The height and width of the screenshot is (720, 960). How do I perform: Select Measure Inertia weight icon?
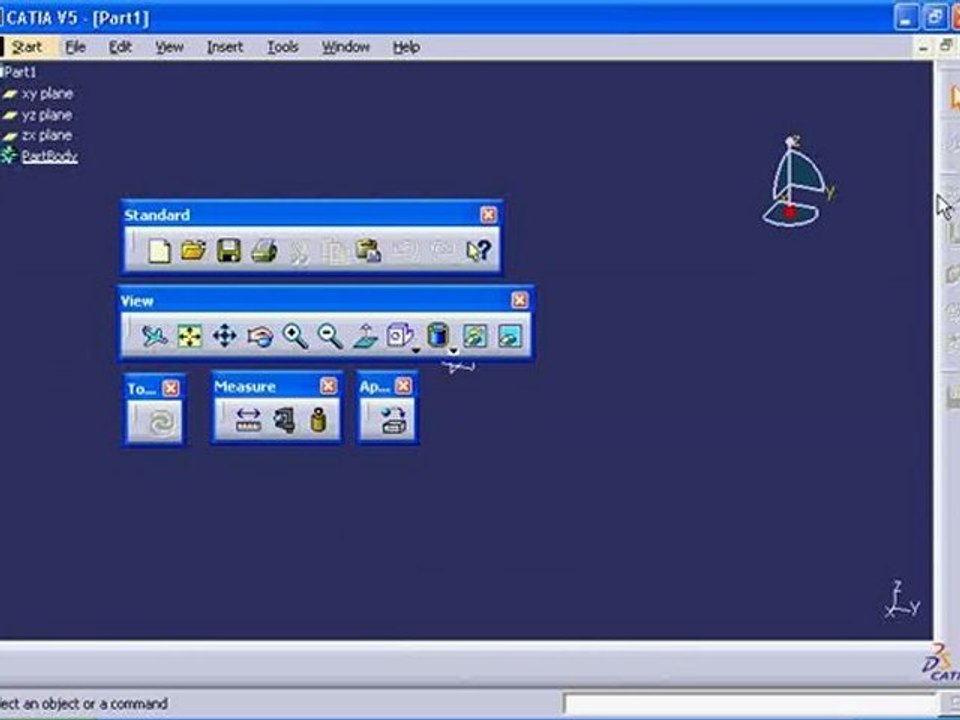318,420
